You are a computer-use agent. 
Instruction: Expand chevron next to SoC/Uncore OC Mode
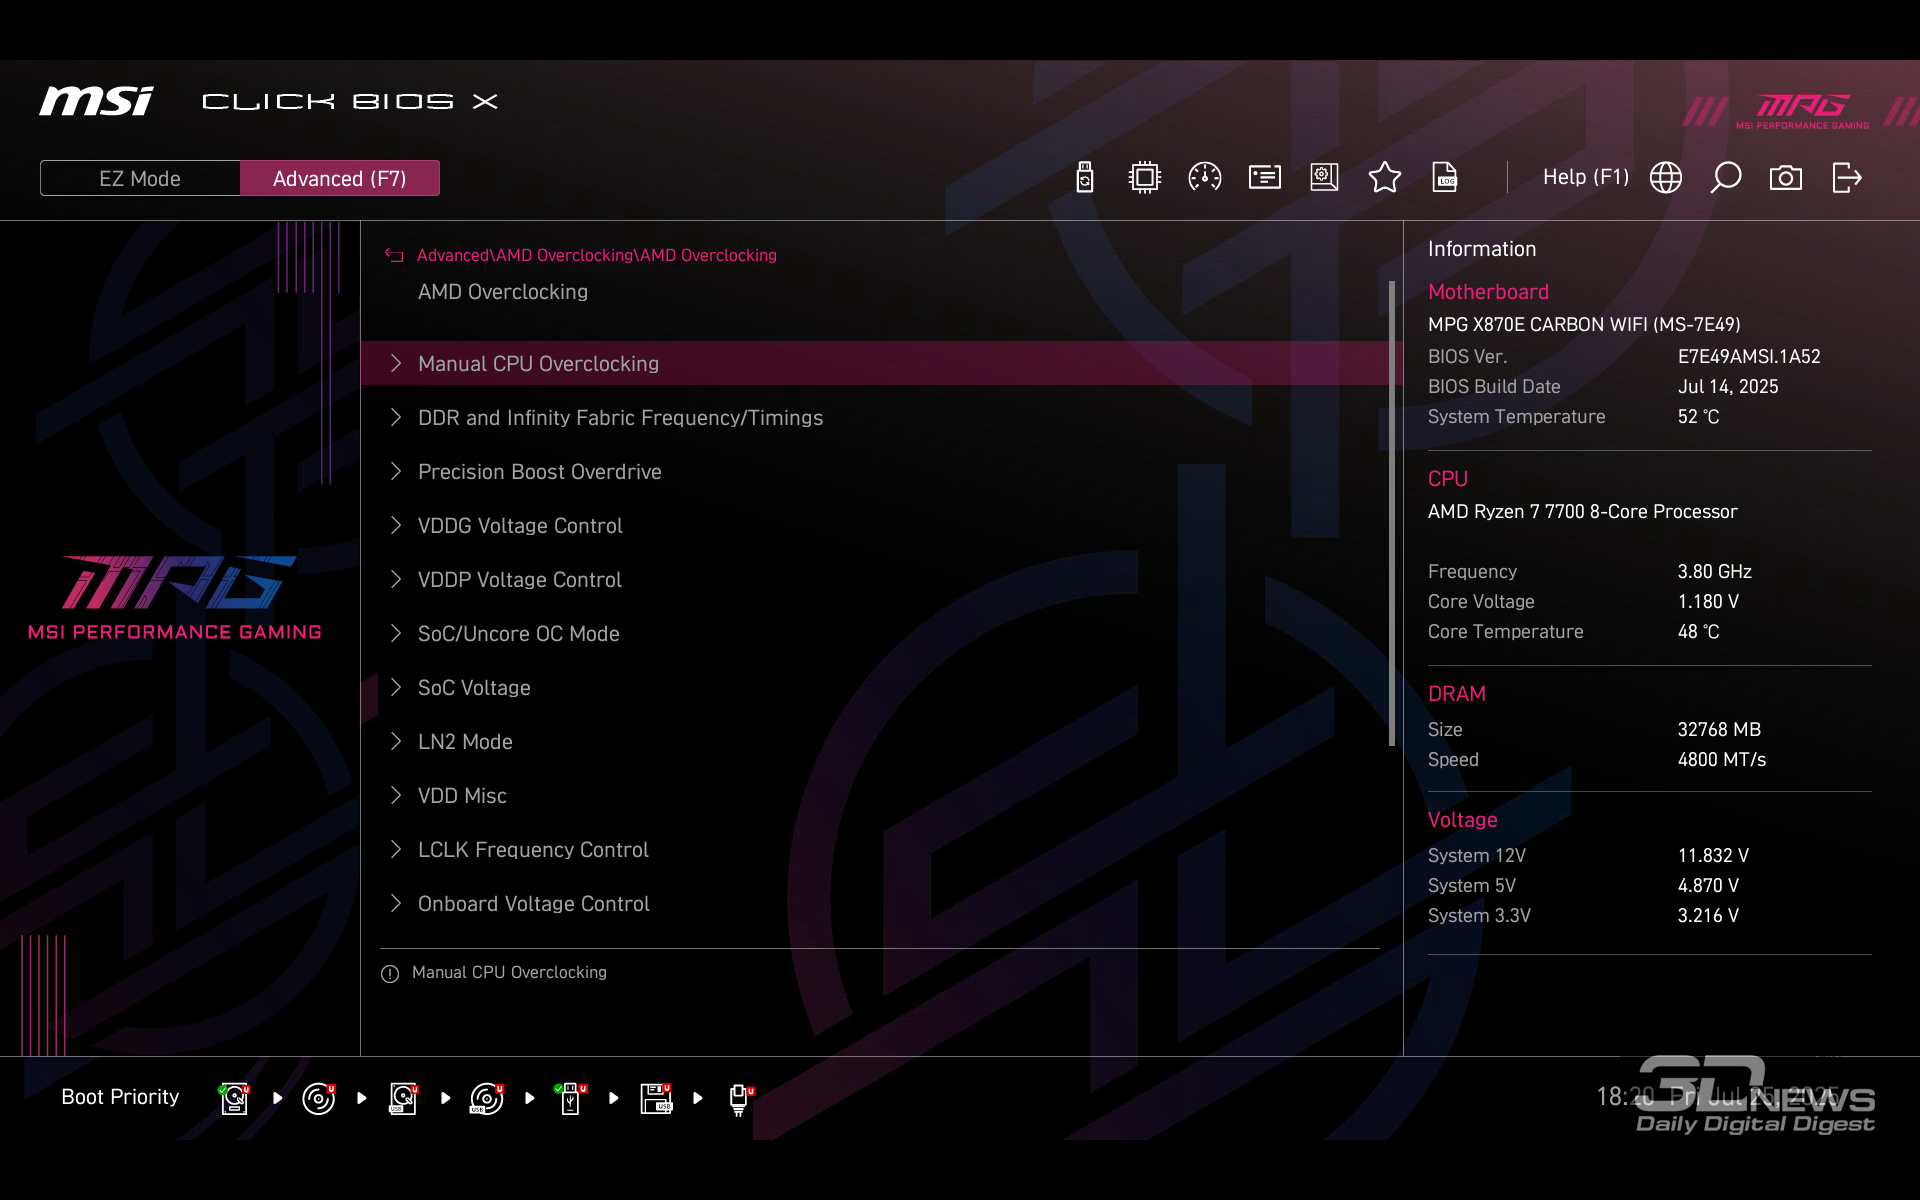tap(396, 633)
